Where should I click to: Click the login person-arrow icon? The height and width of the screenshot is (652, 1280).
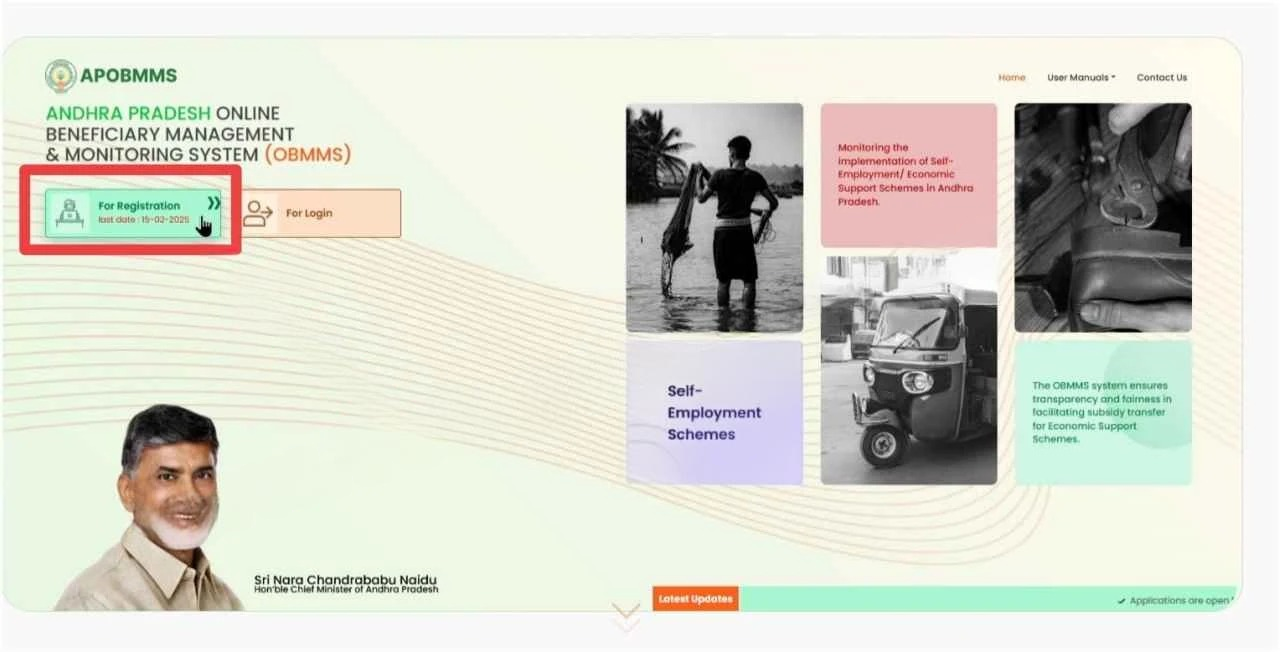coord(259,213)
